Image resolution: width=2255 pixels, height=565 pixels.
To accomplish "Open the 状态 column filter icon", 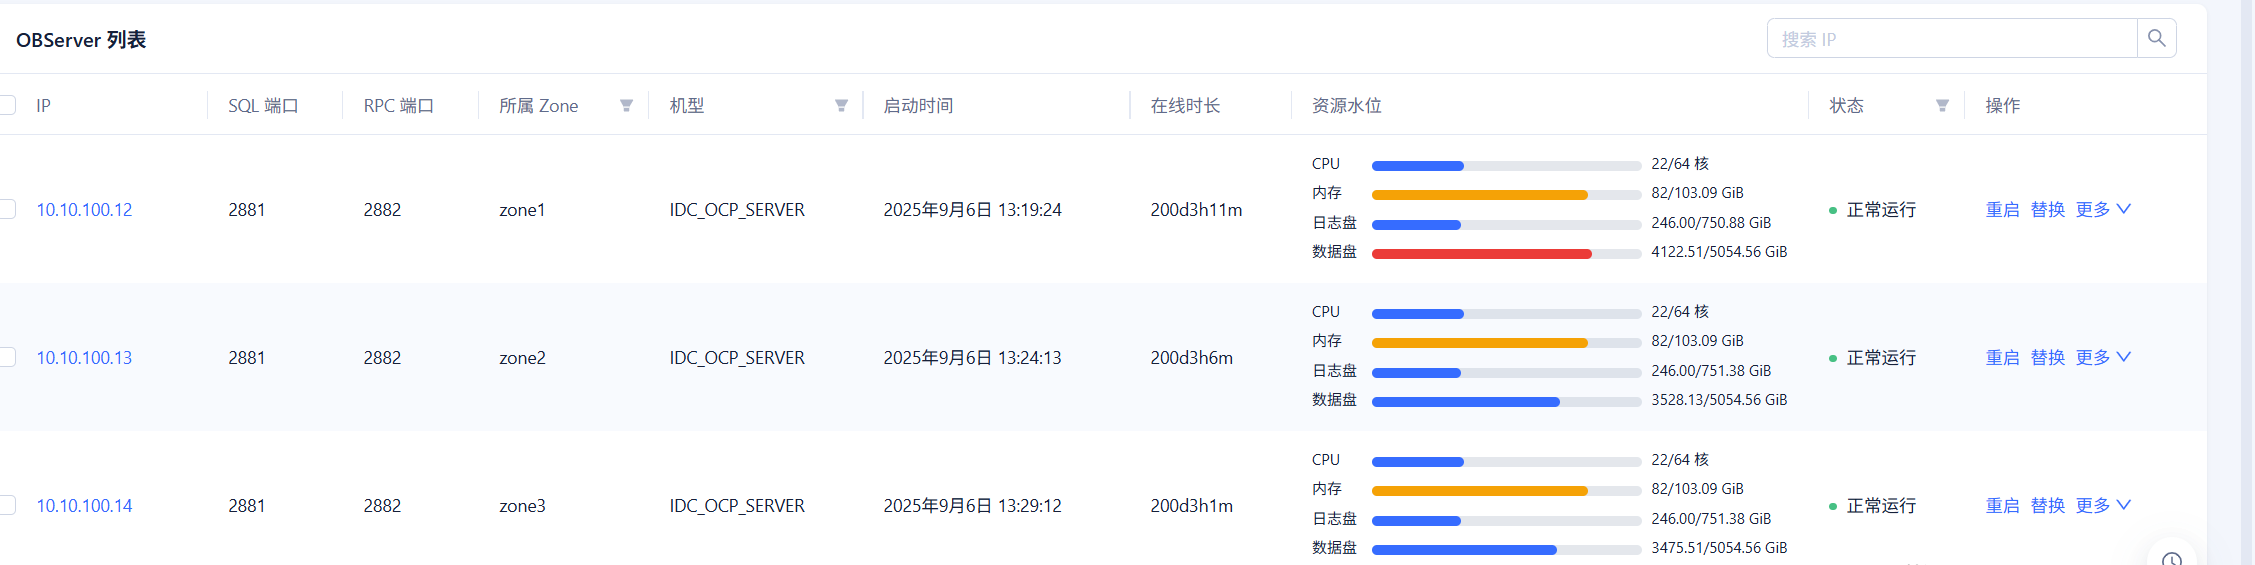I will (1942, 106).
